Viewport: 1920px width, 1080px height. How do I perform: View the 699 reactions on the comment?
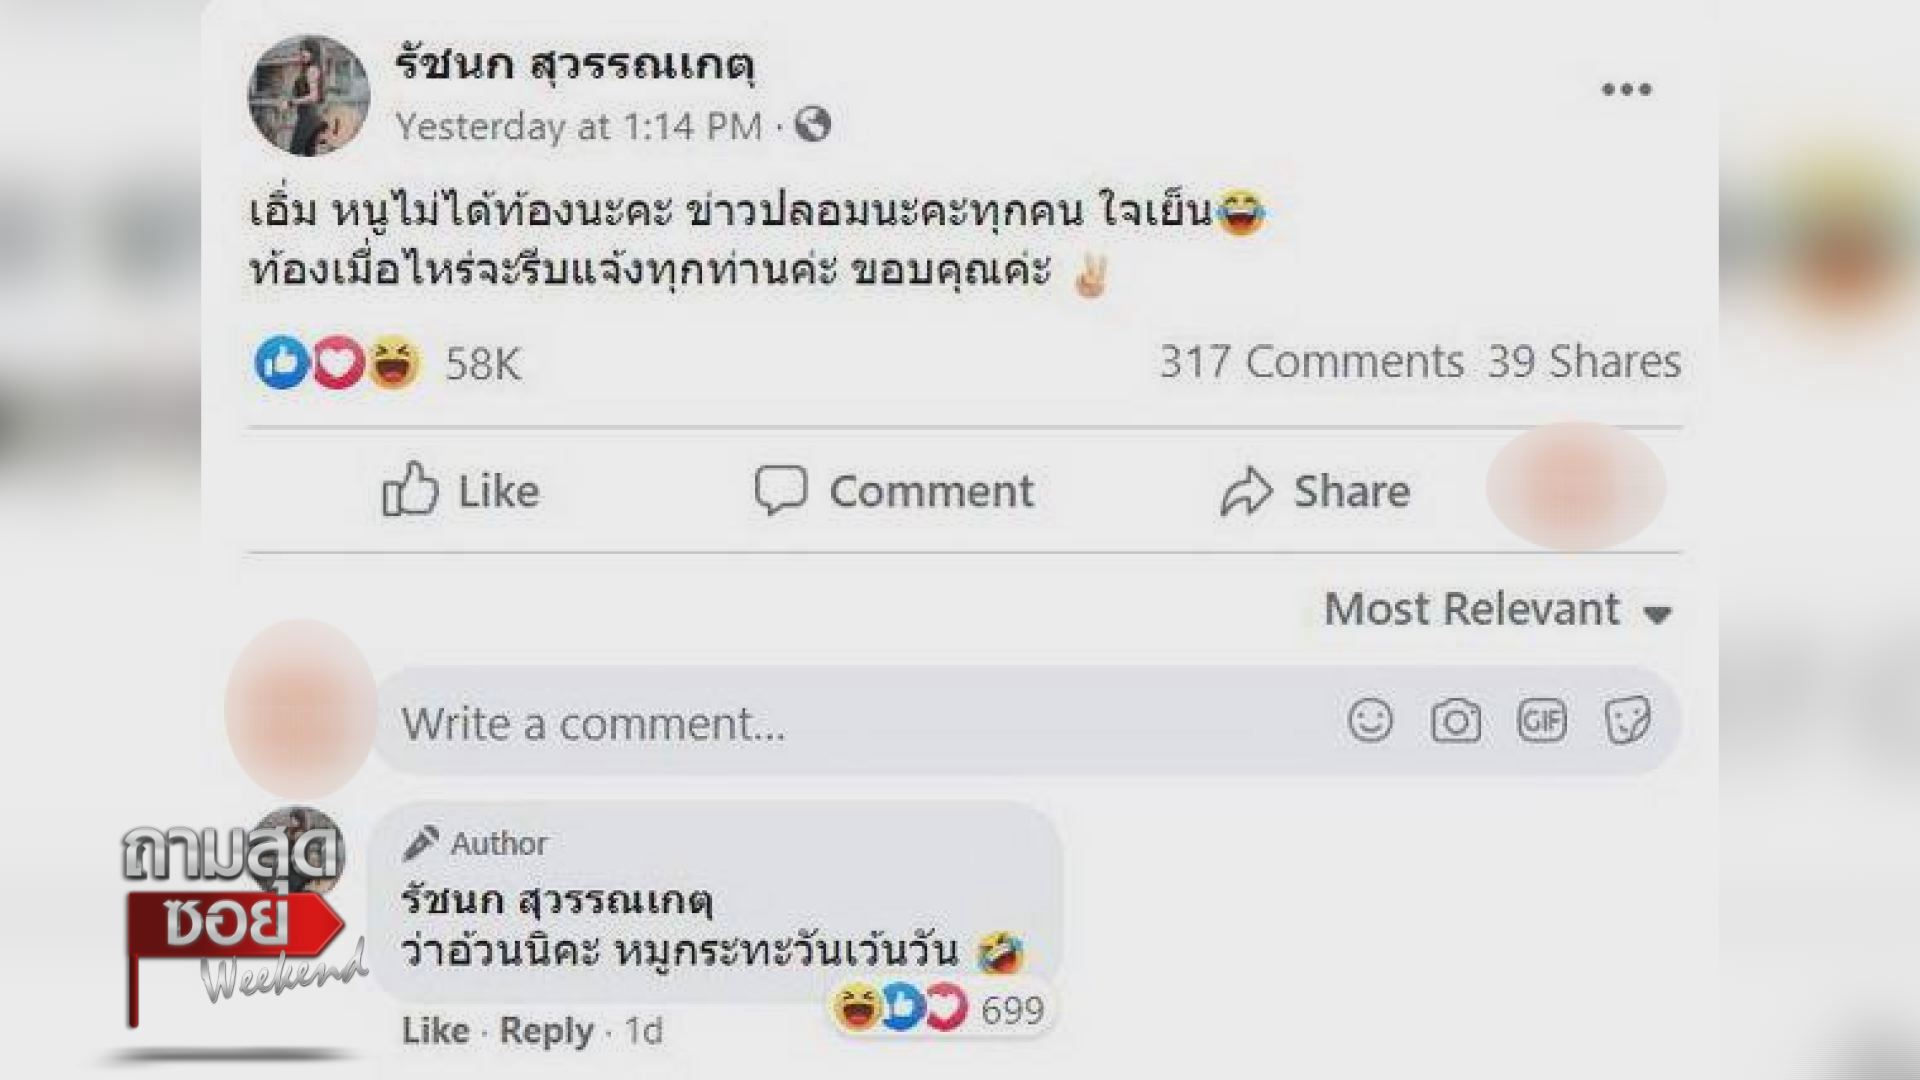pyautogui.click(x=1012, y=1010)
